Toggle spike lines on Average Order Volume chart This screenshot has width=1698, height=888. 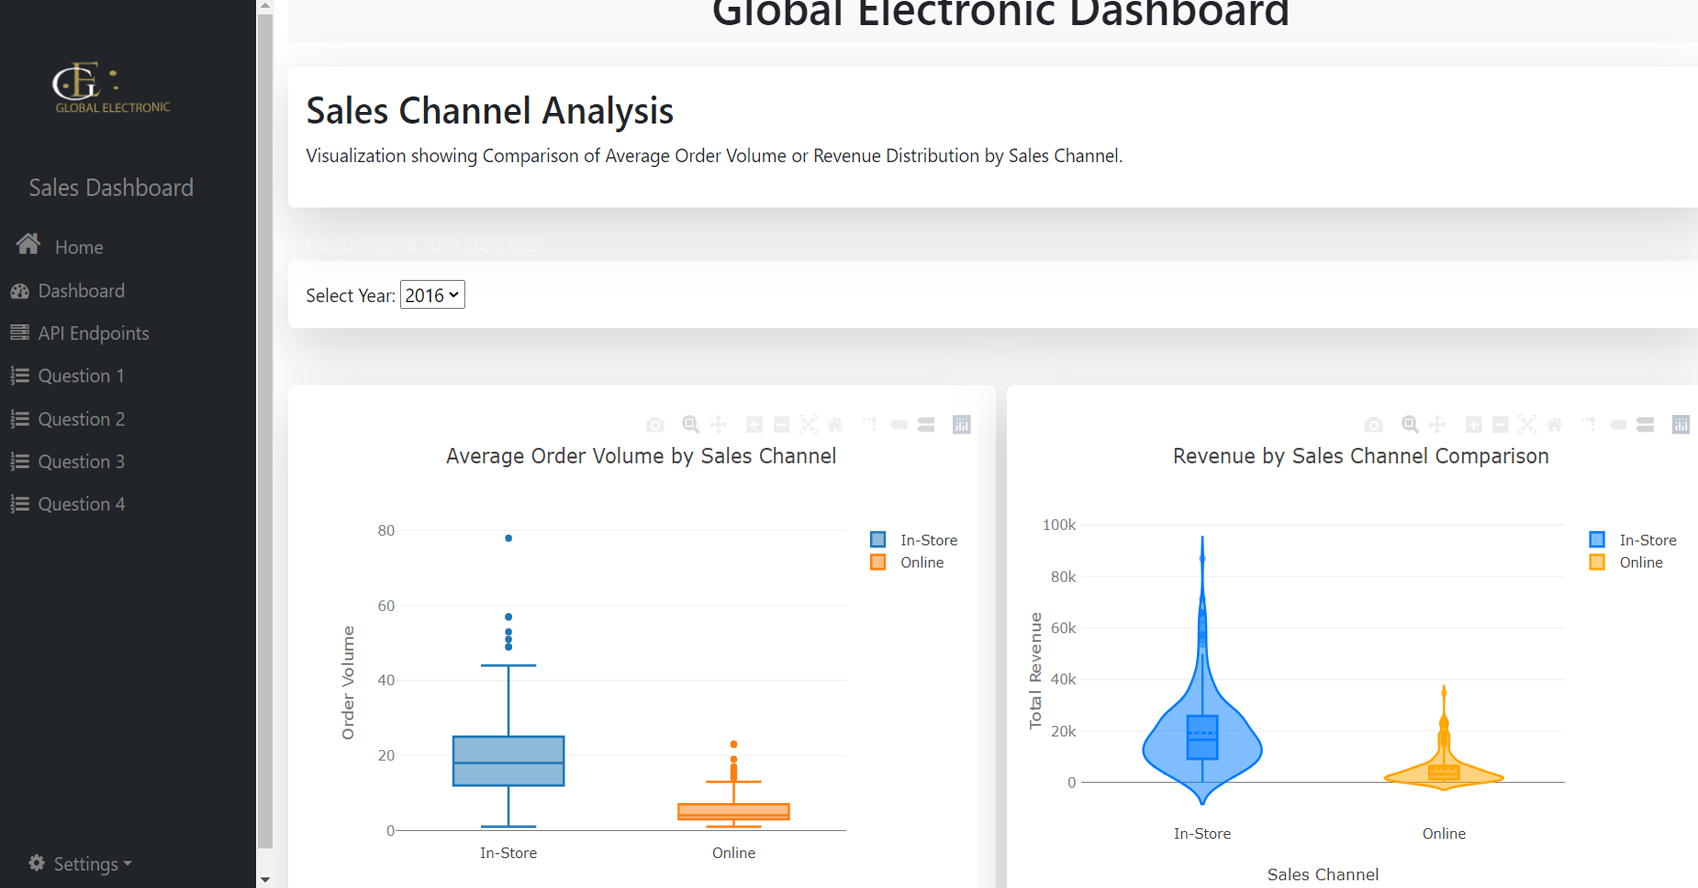[870, 425]
